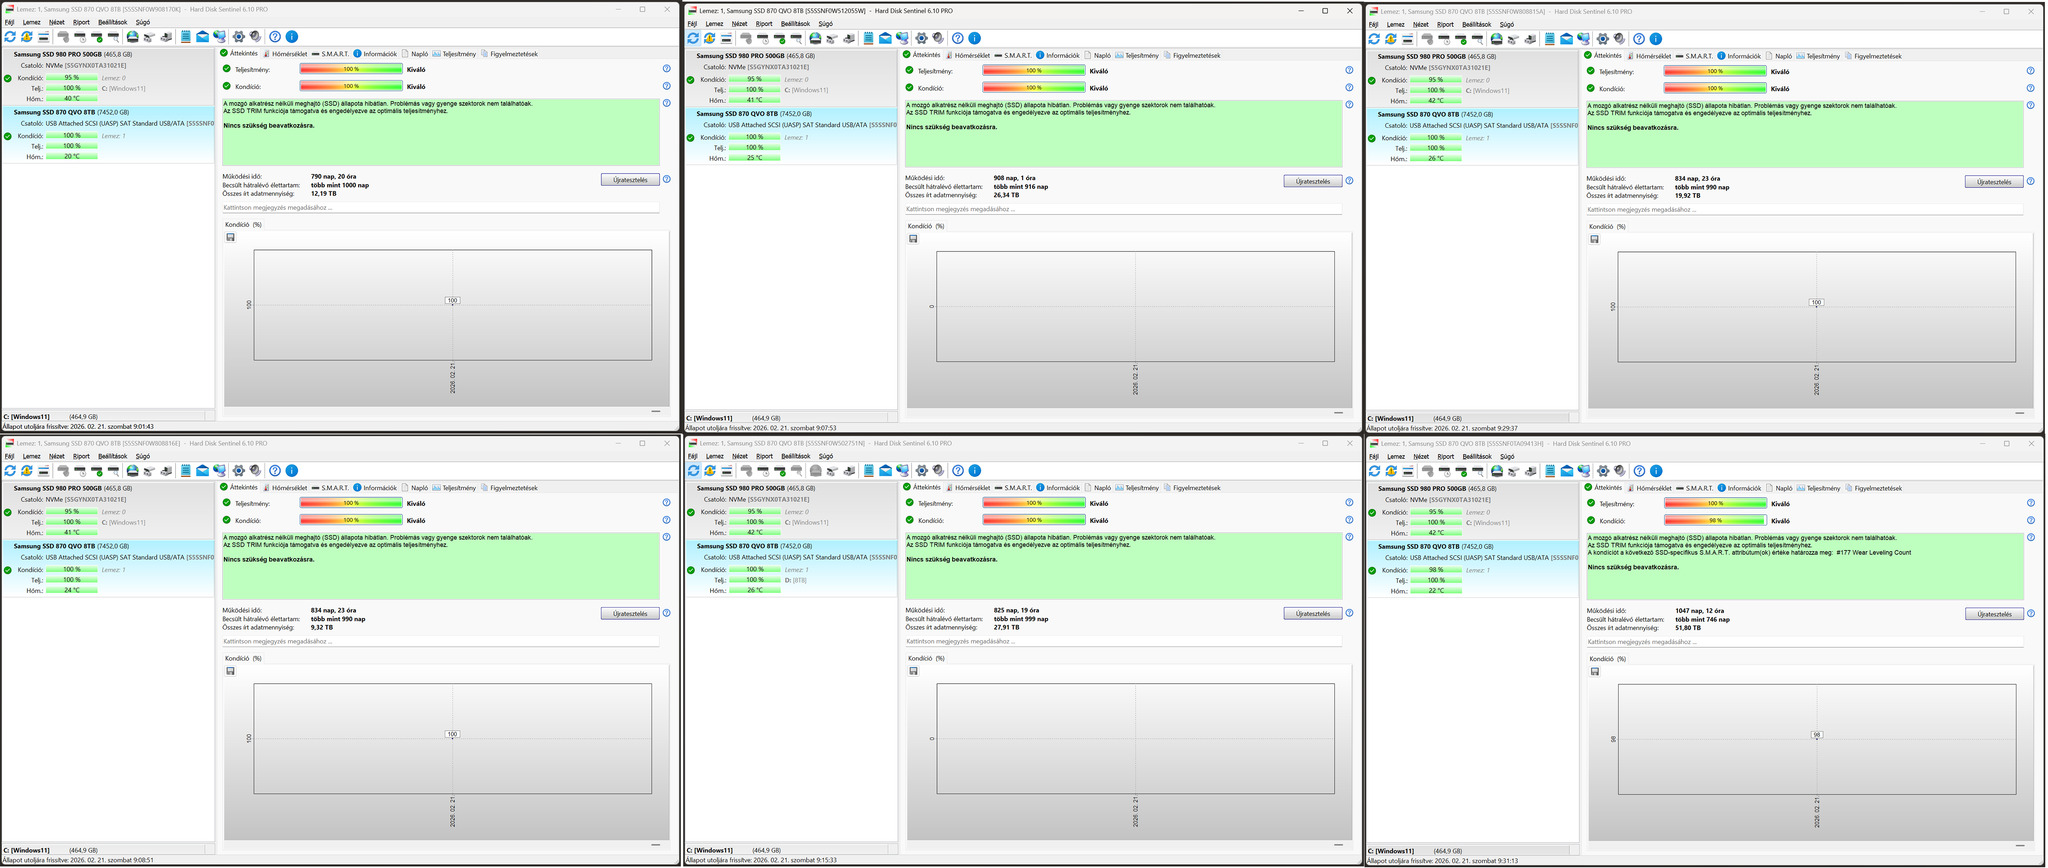The height and width of the screenshot is (868, 2048).
Task: Click blue refresh icon in 19,92 TB window
Action: click(1374, 39)
